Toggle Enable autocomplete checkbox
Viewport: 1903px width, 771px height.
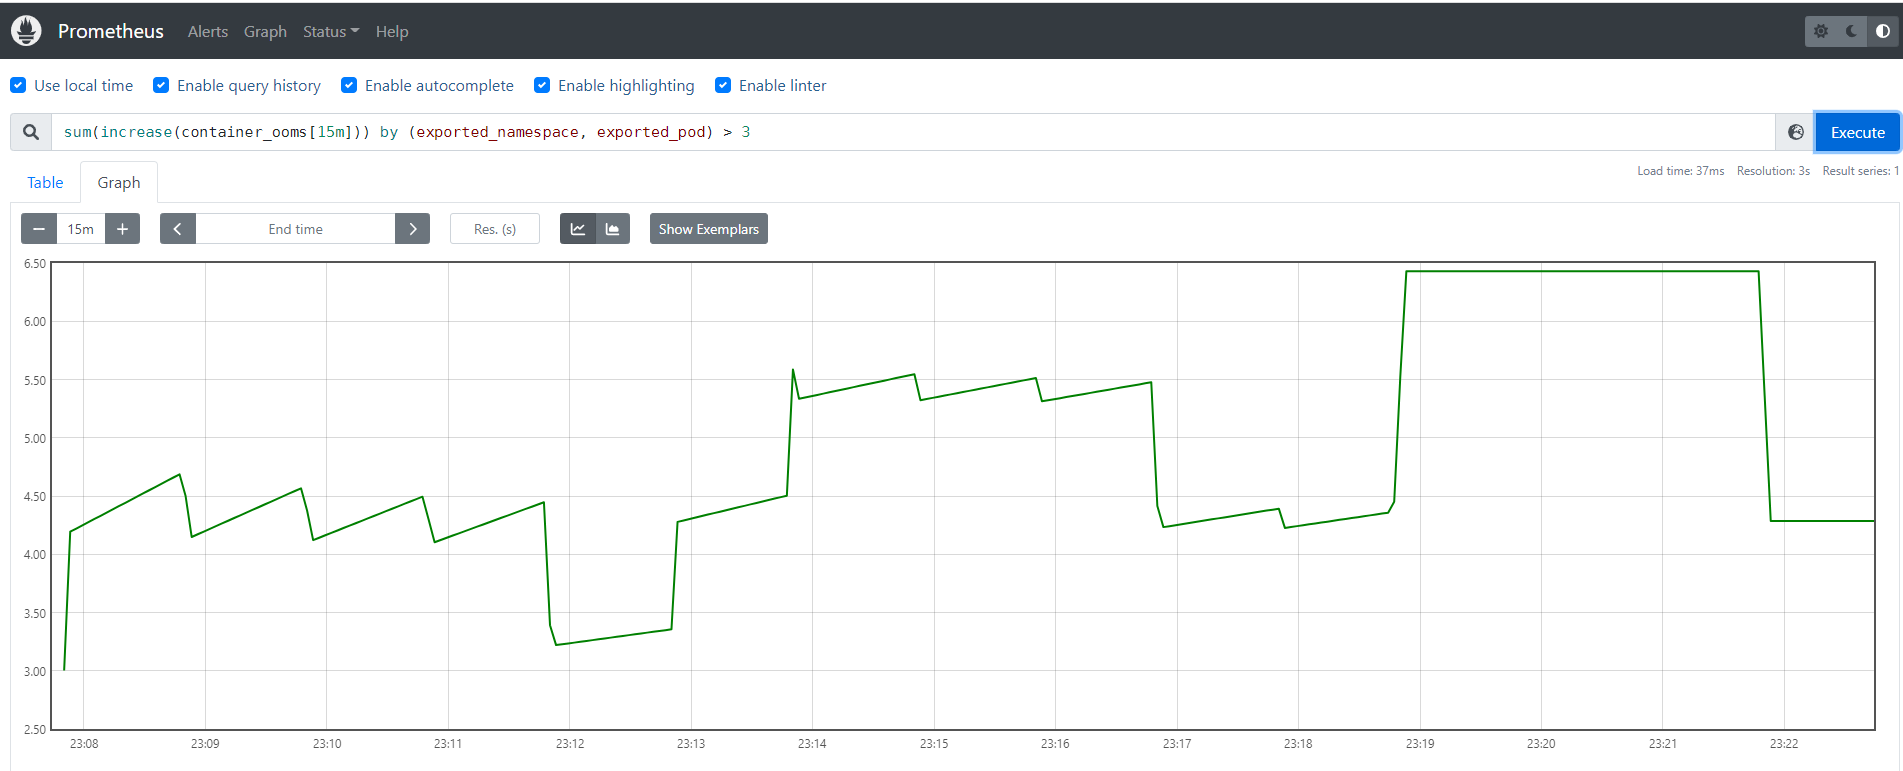pyautogui.click(x=349, y=86)
